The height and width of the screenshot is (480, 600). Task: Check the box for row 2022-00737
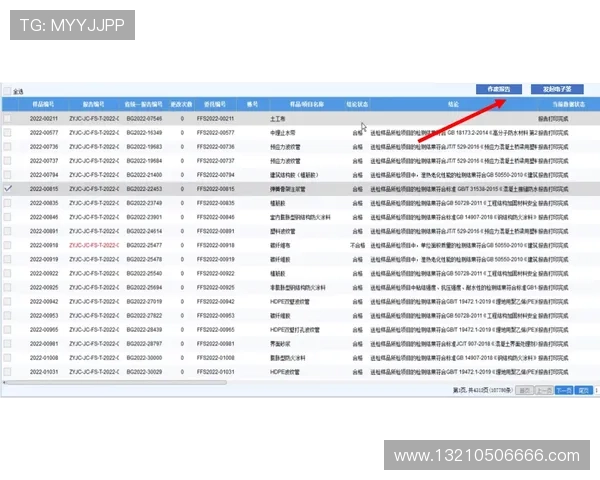[x=7, y=161]
